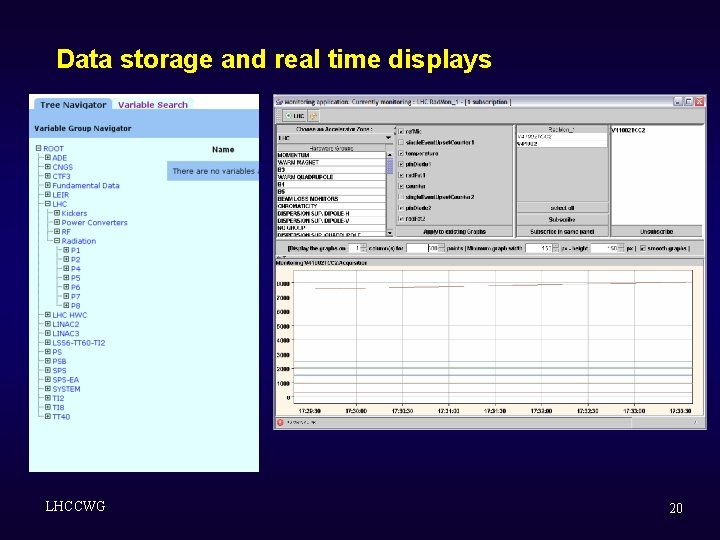
Task: Select the SYSTEM tree link
Action: (66, 388)
